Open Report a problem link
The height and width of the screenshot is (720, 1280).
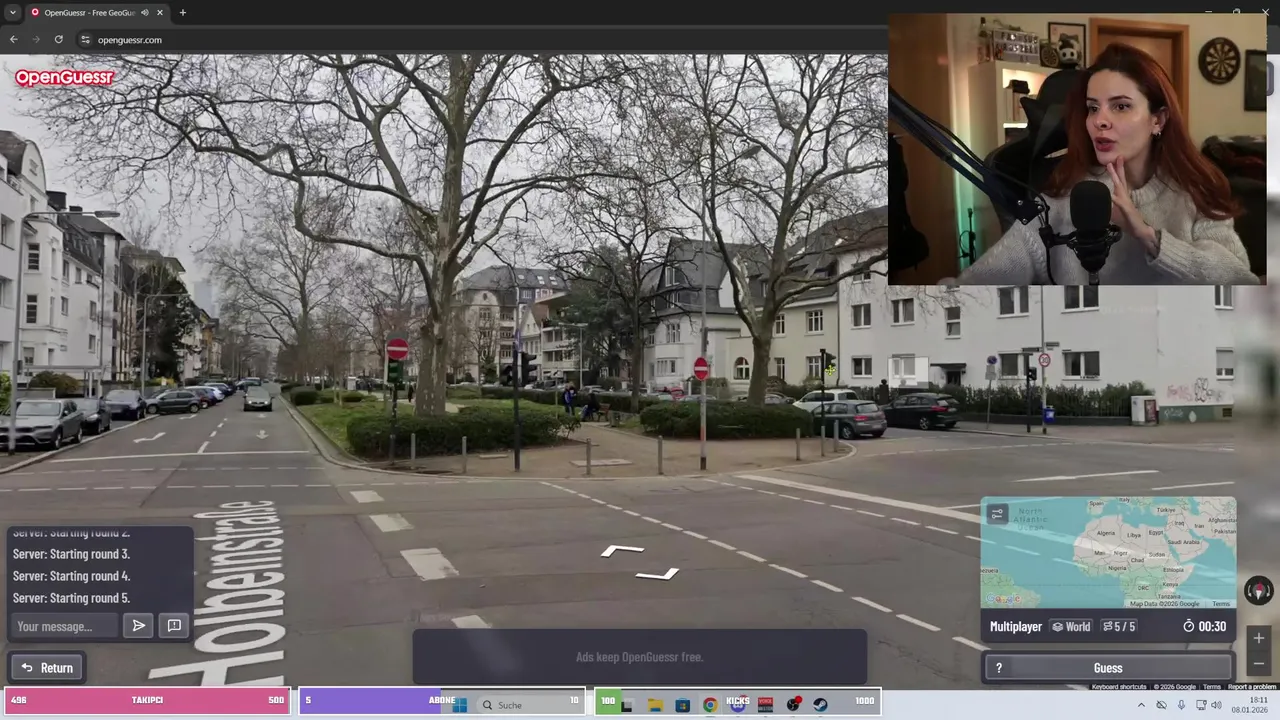[x=1251, y=687]
